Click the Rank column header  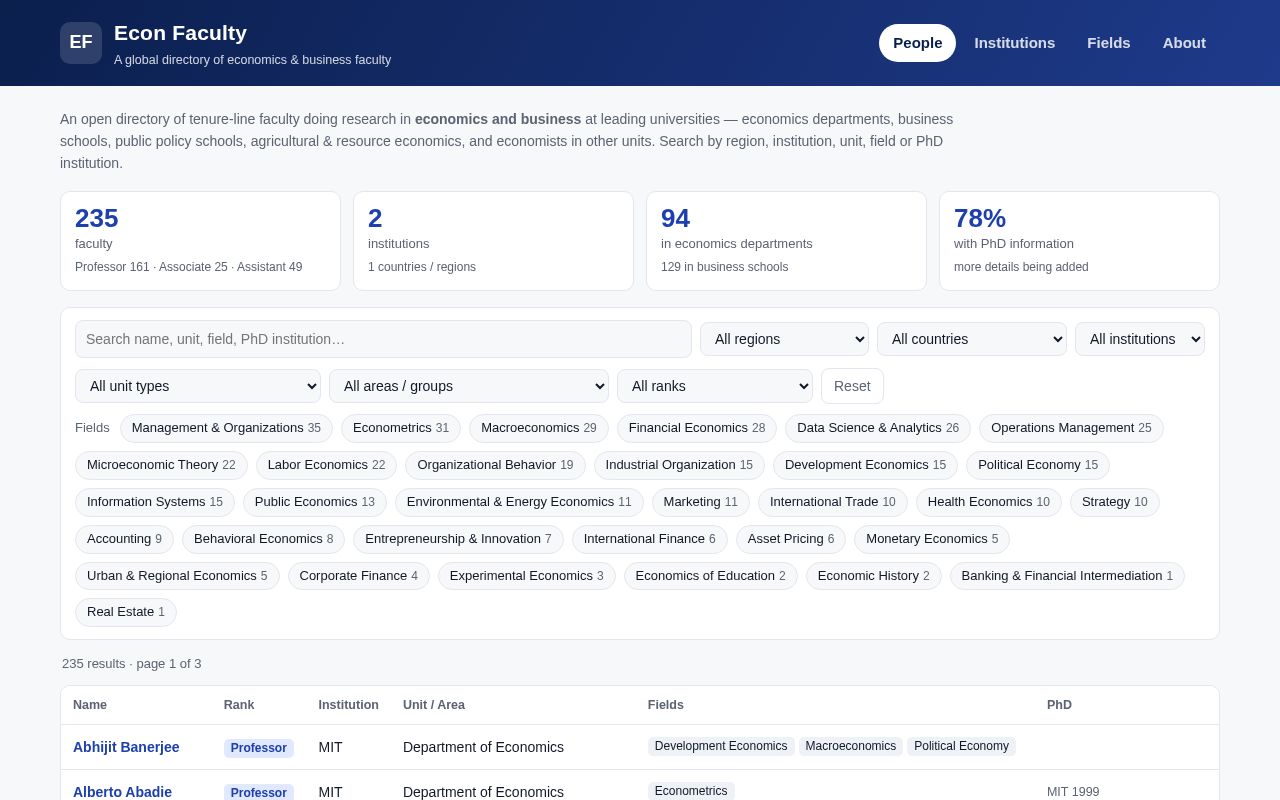239,705
